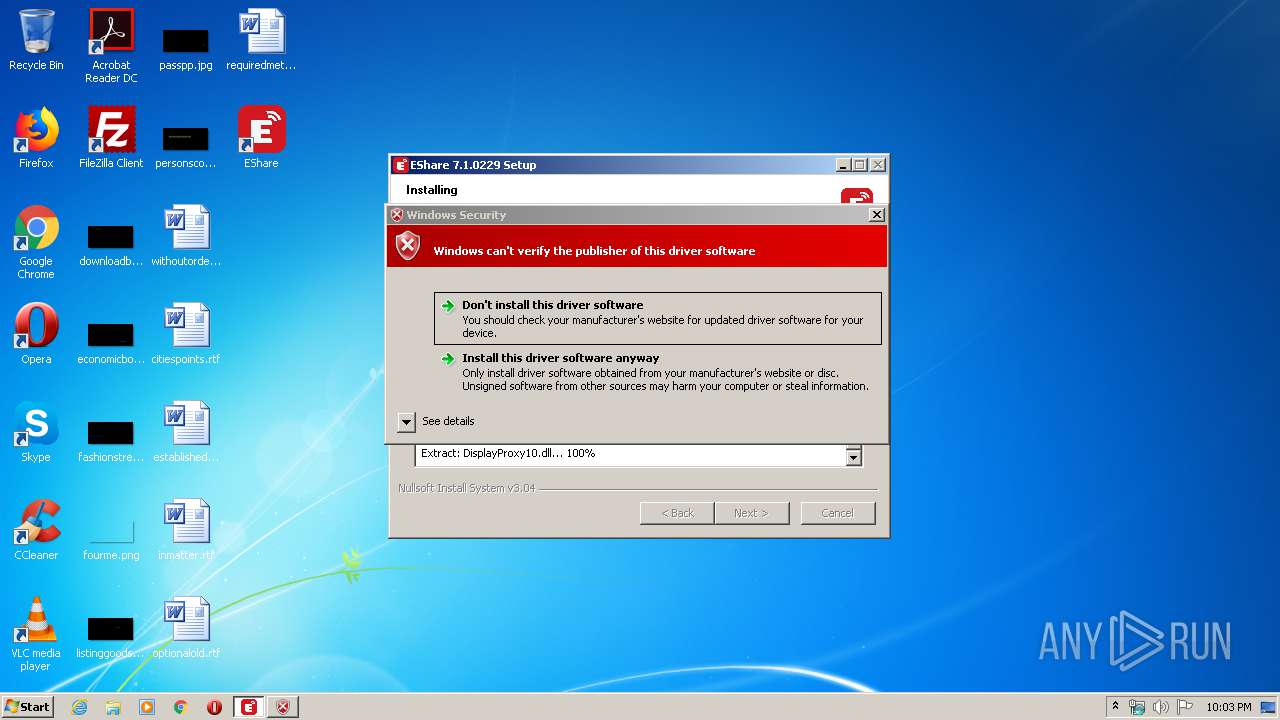Screen dimensions: 1280x720
Task: Select the withoutorde Word document
Action: [186, 236]
